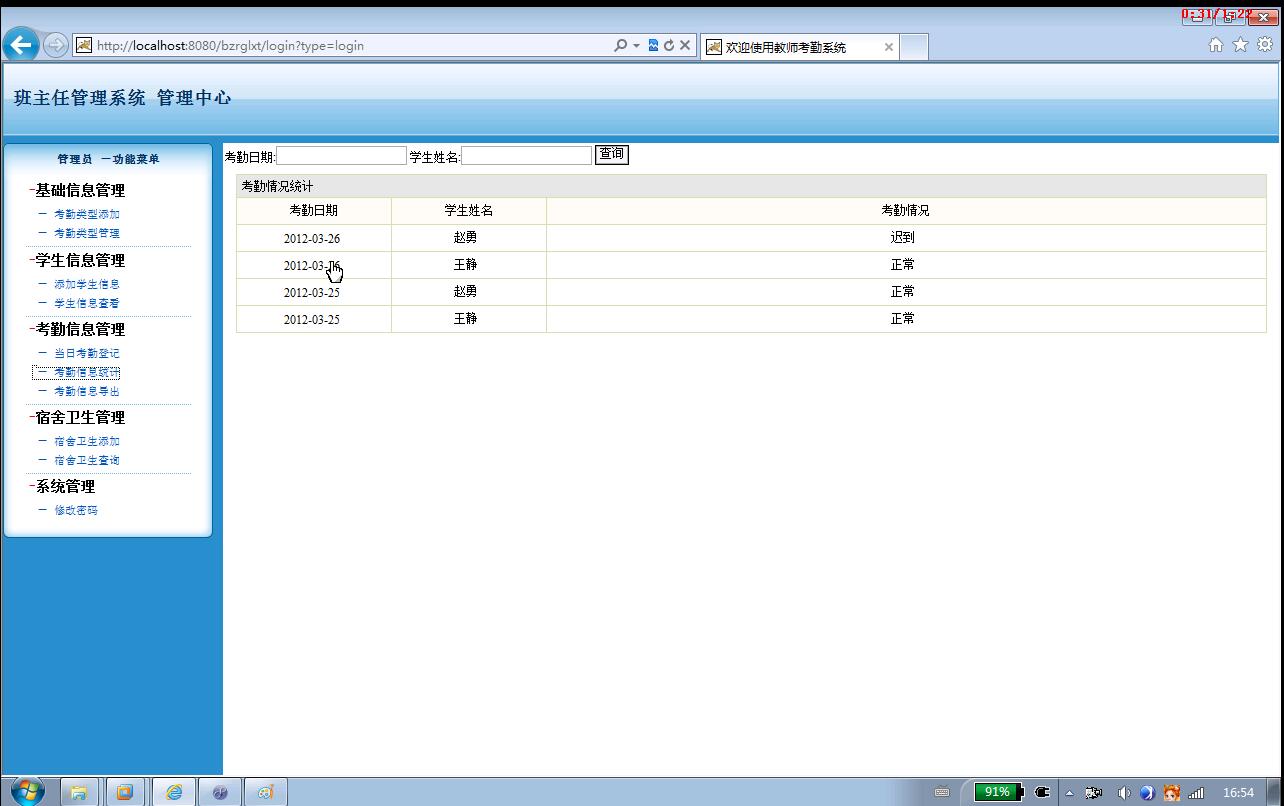Viewport: 1284px width, 806px height.
Task: Open 添加学生信息 menu link
Action: click(x=86, y=284)
